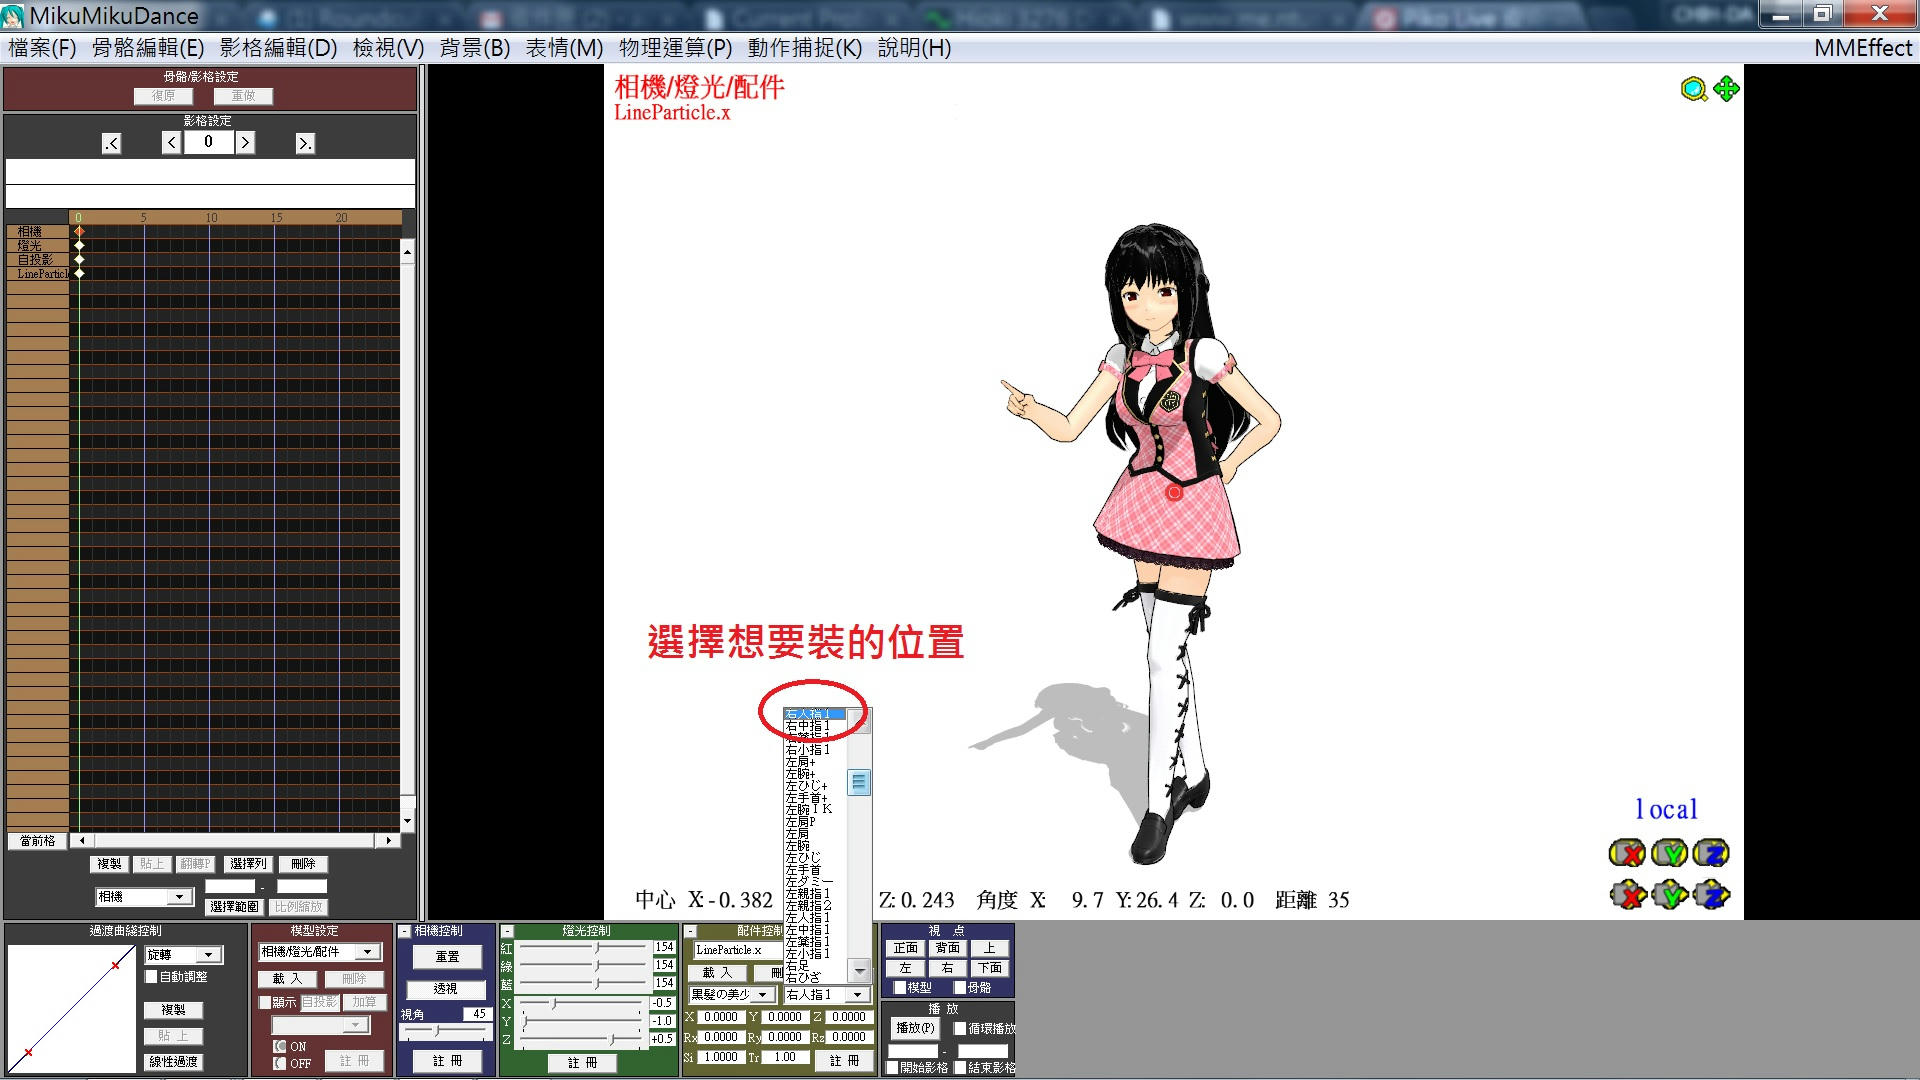Screen dimensions: 1920x1080
Task: Click the bone list scrollbar down arrow
Action: tap(859, 969)
